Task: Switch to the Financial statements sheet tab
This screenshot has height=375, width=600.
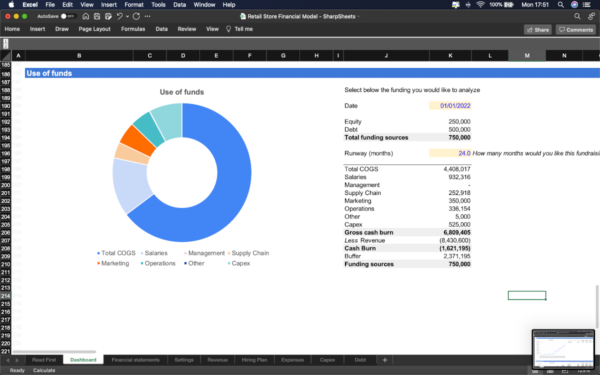Action: coord(135,360)
